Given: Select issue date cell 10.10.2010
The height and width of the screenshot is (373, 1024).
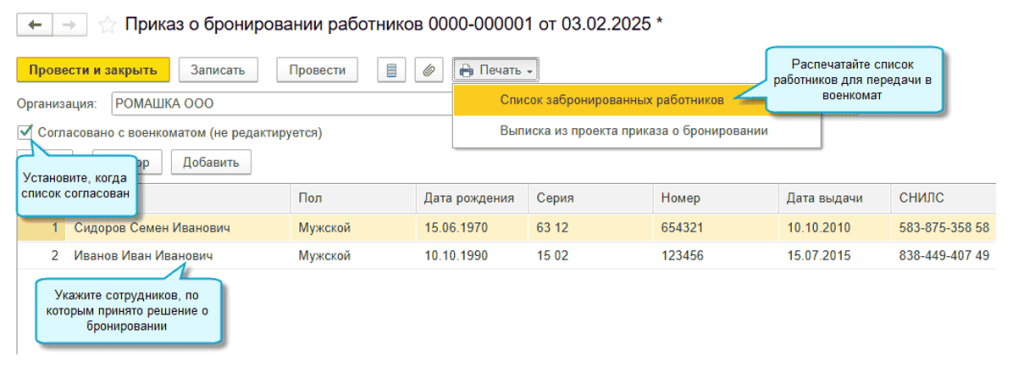Looking at the screenshot, I should tap(834, 228).
